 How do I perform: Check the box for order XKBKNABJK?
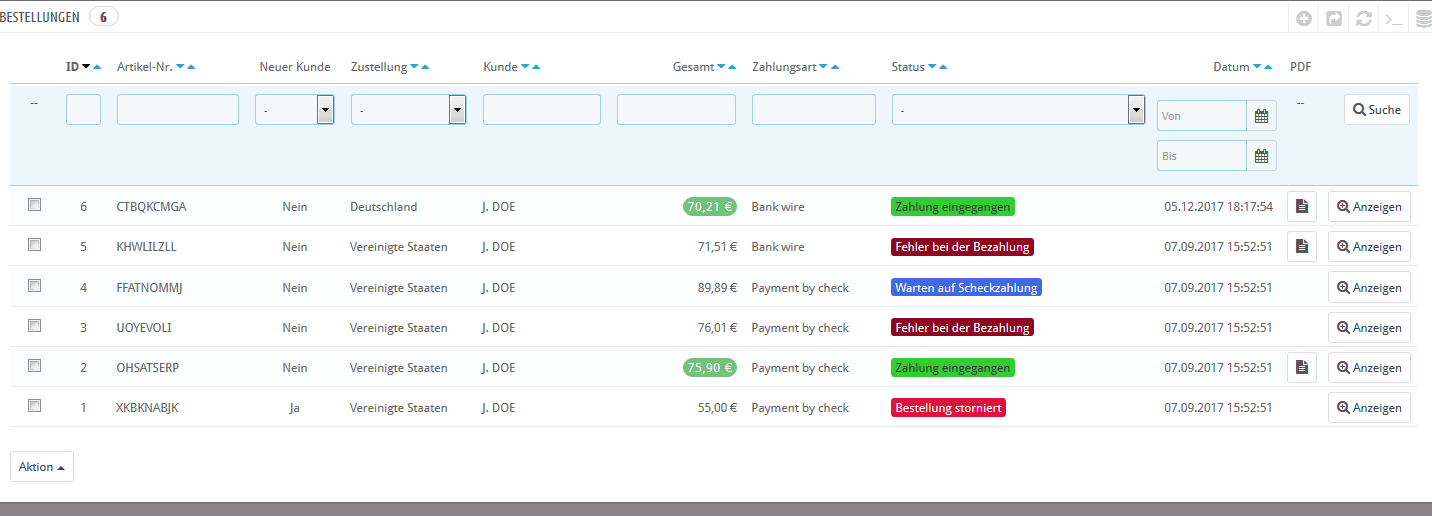[35, 406]
